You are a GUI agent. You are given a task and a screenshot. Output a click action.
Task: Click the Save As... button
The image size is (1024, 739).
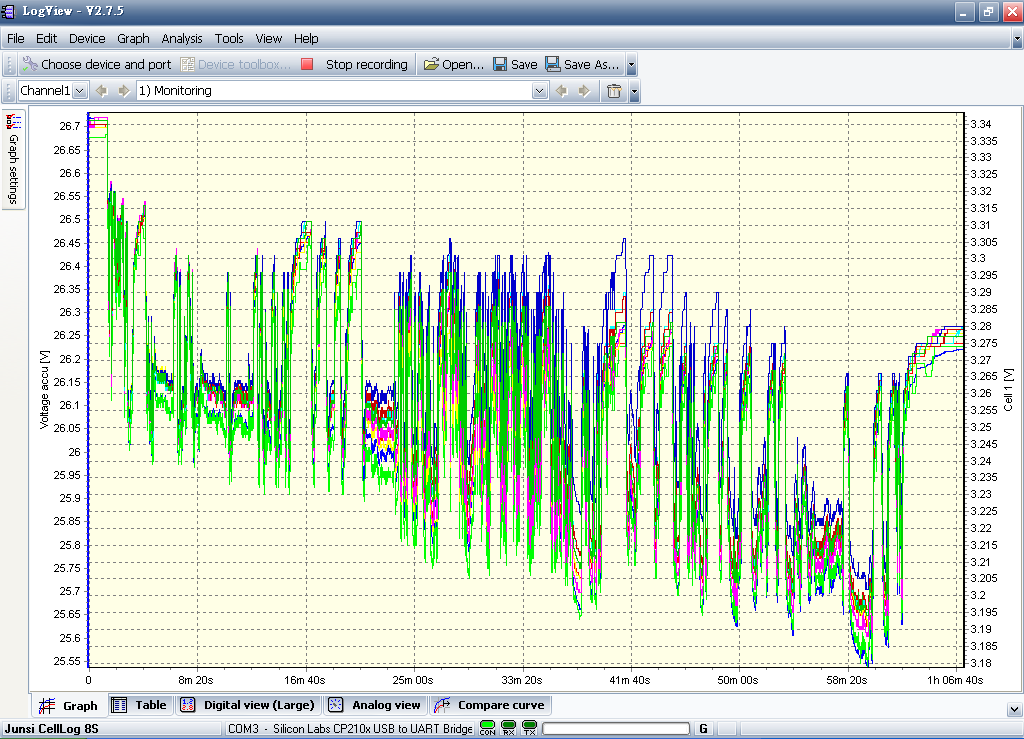coord(582,64)
